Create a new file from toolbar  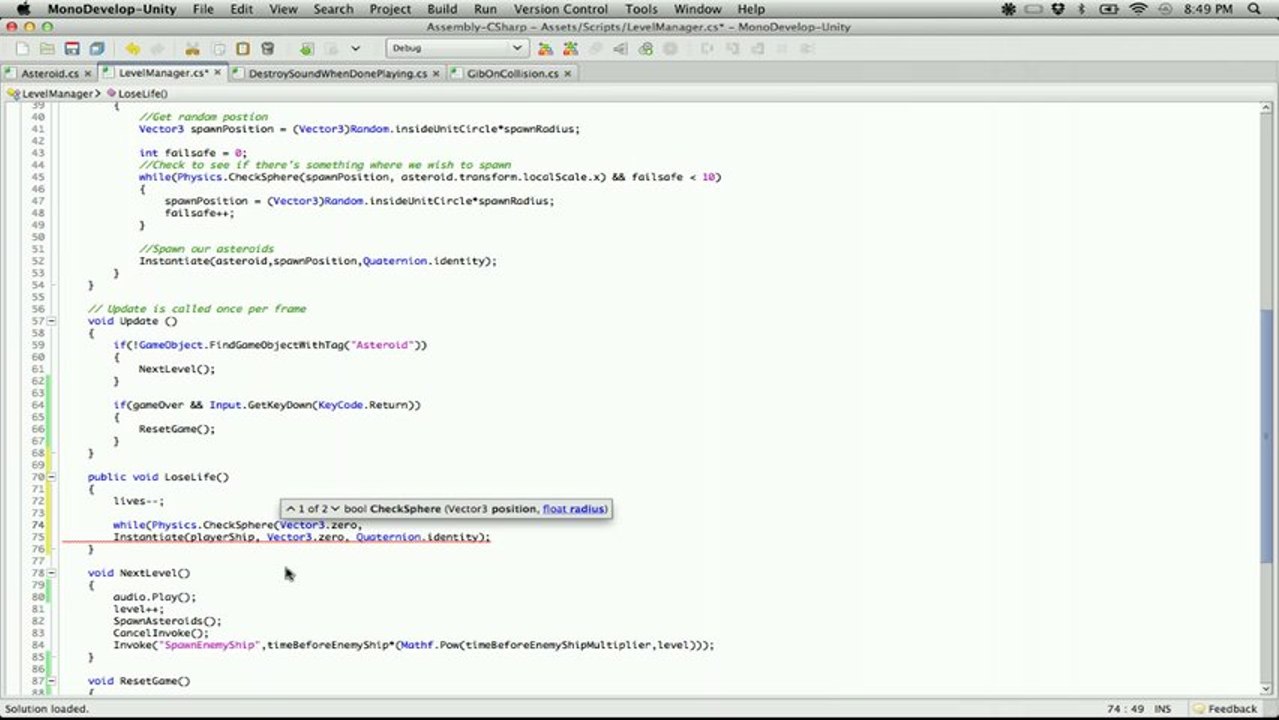click(x=22, y=48)
